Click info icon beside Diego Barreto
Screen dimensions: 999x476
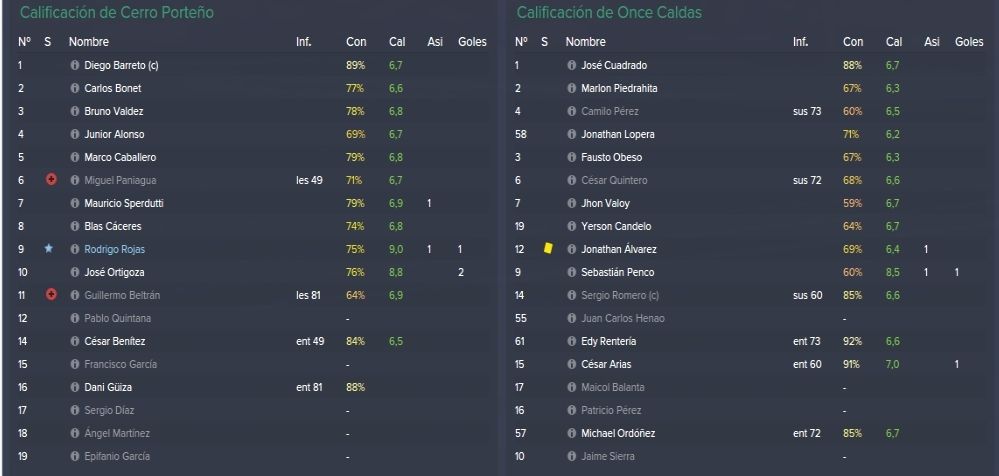tap(75, 66)
